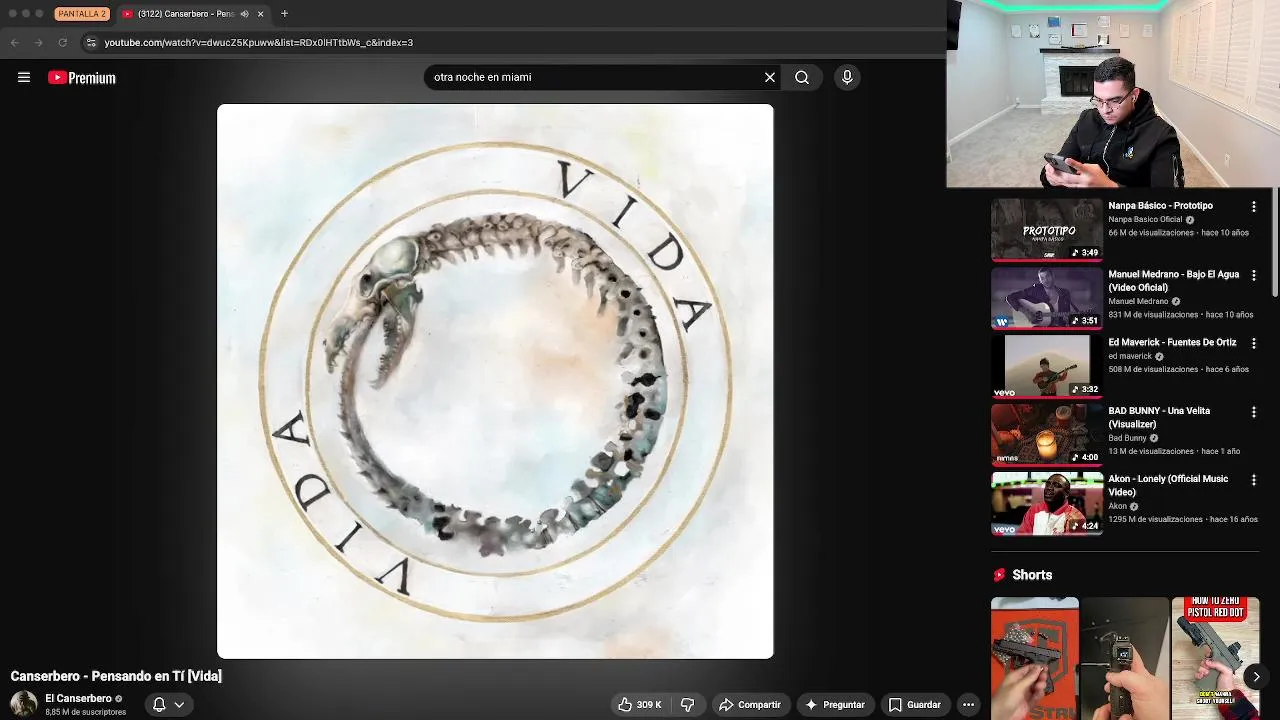This screenshot has width=1280, height=720.
Task: Open Manuel Medrano Bajo El Agua thumbnail
Action: [1047, 297]
